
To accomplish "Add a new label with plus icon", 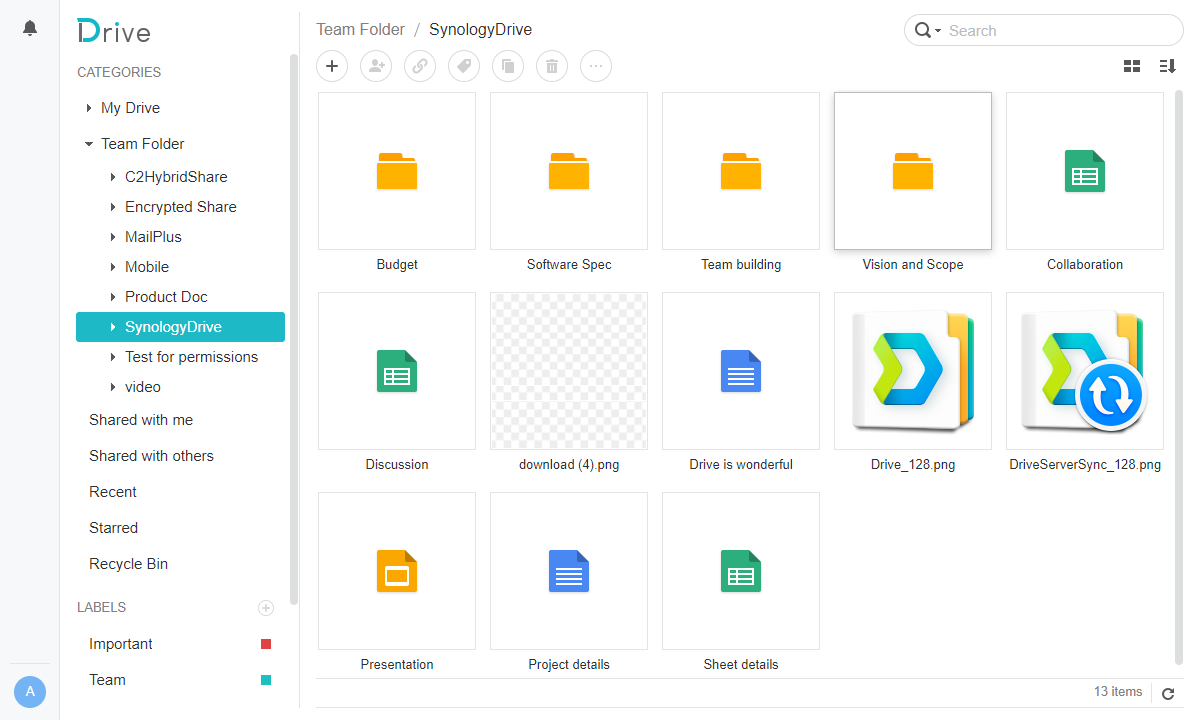I will (266, 607).
